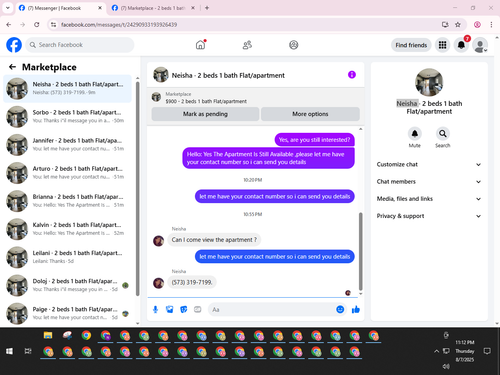
Task: Open the Jannifer conversation
Action: pyautogui.click(x=67, y=145)
